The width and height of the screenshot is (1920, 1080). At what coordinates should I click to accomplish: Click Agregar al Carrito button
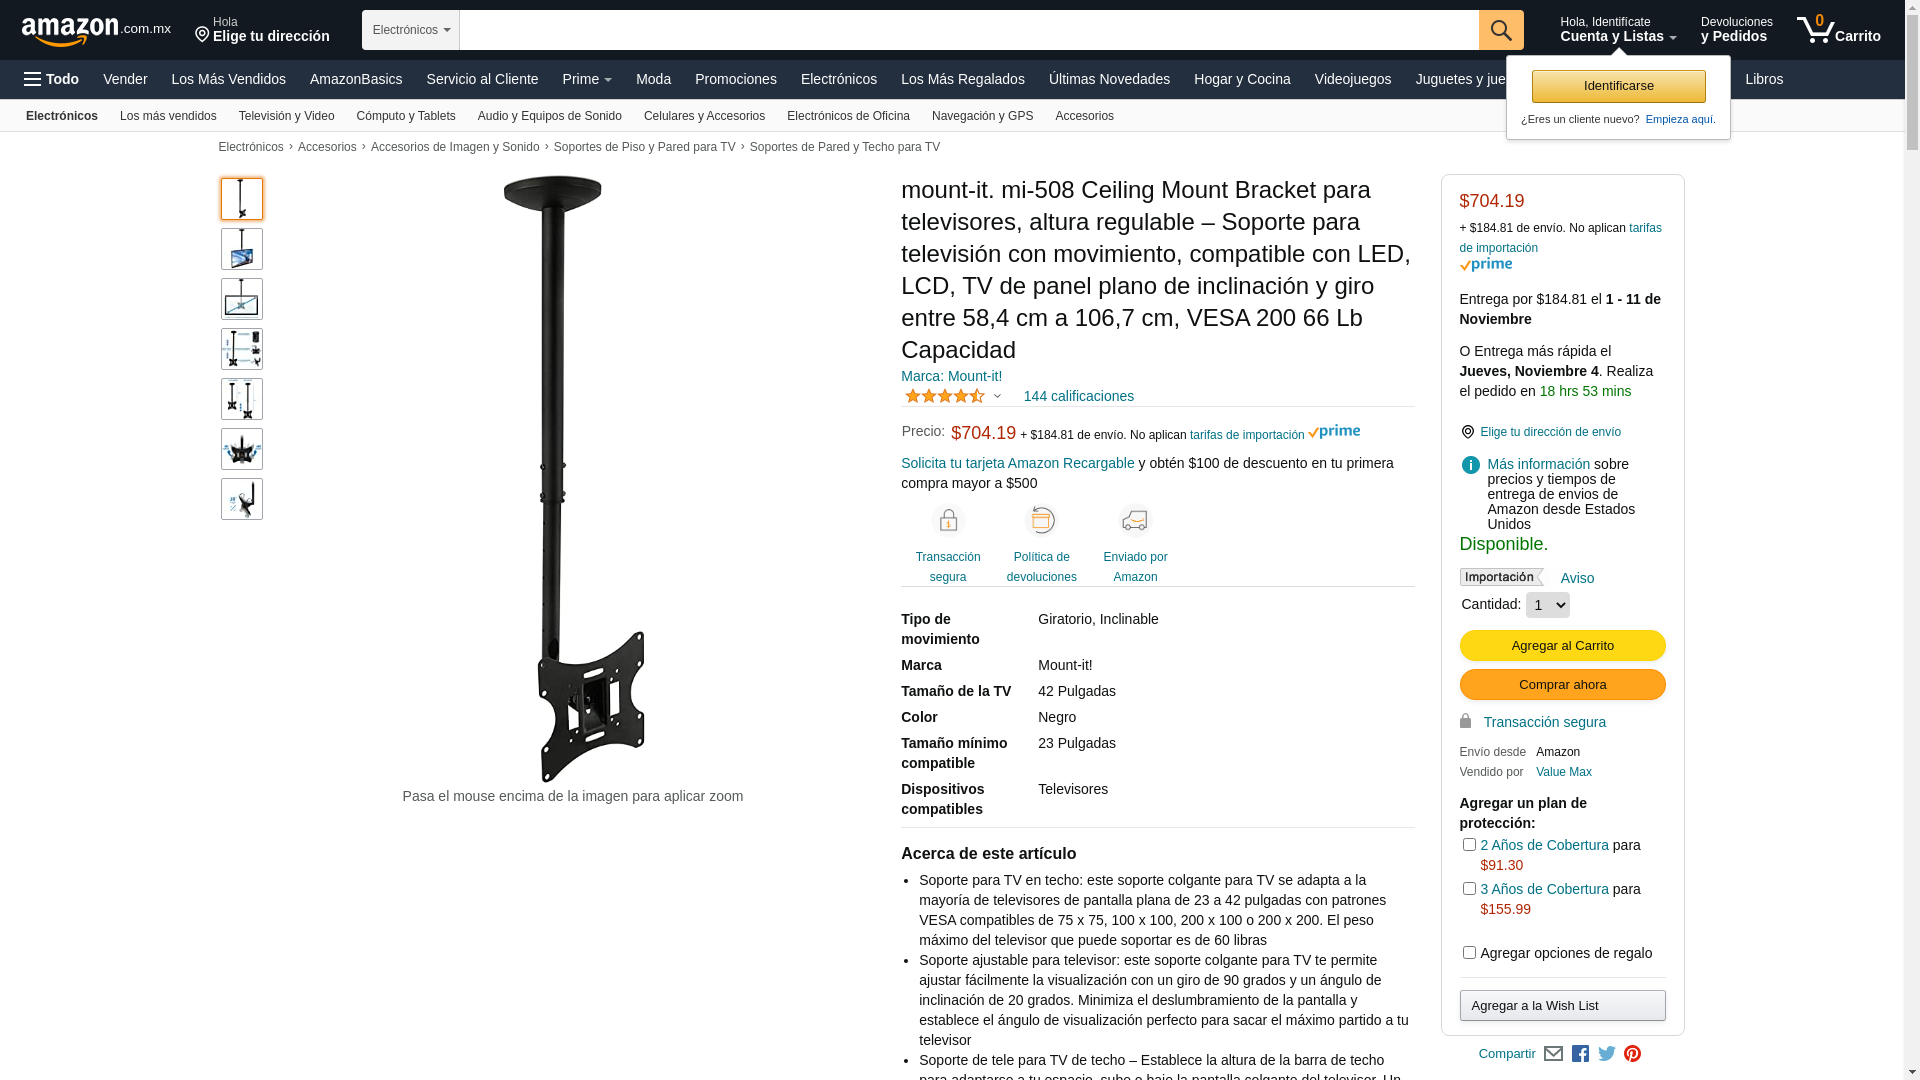pos(1562,646)
